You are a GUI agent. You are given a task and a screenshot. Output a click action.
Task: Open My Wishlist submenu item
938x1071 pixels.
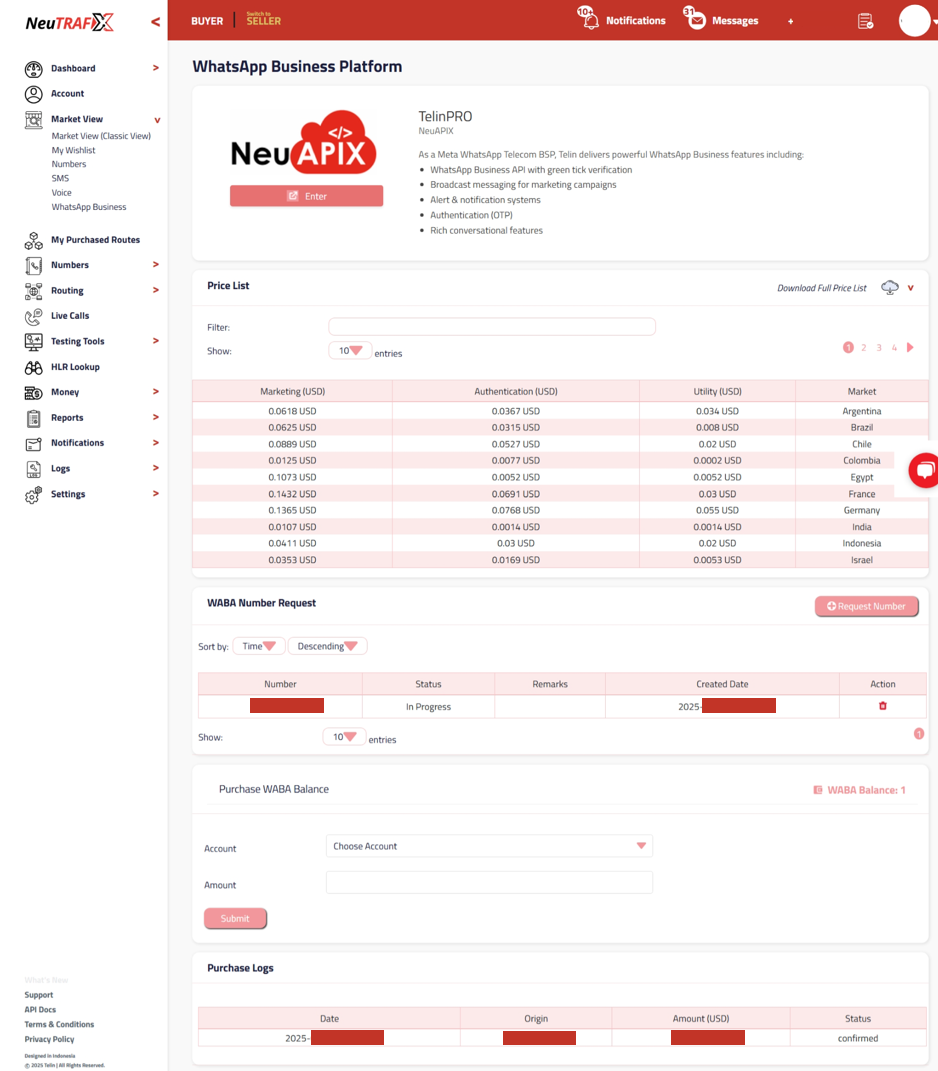pyautogui.click(x=73, y=150)
